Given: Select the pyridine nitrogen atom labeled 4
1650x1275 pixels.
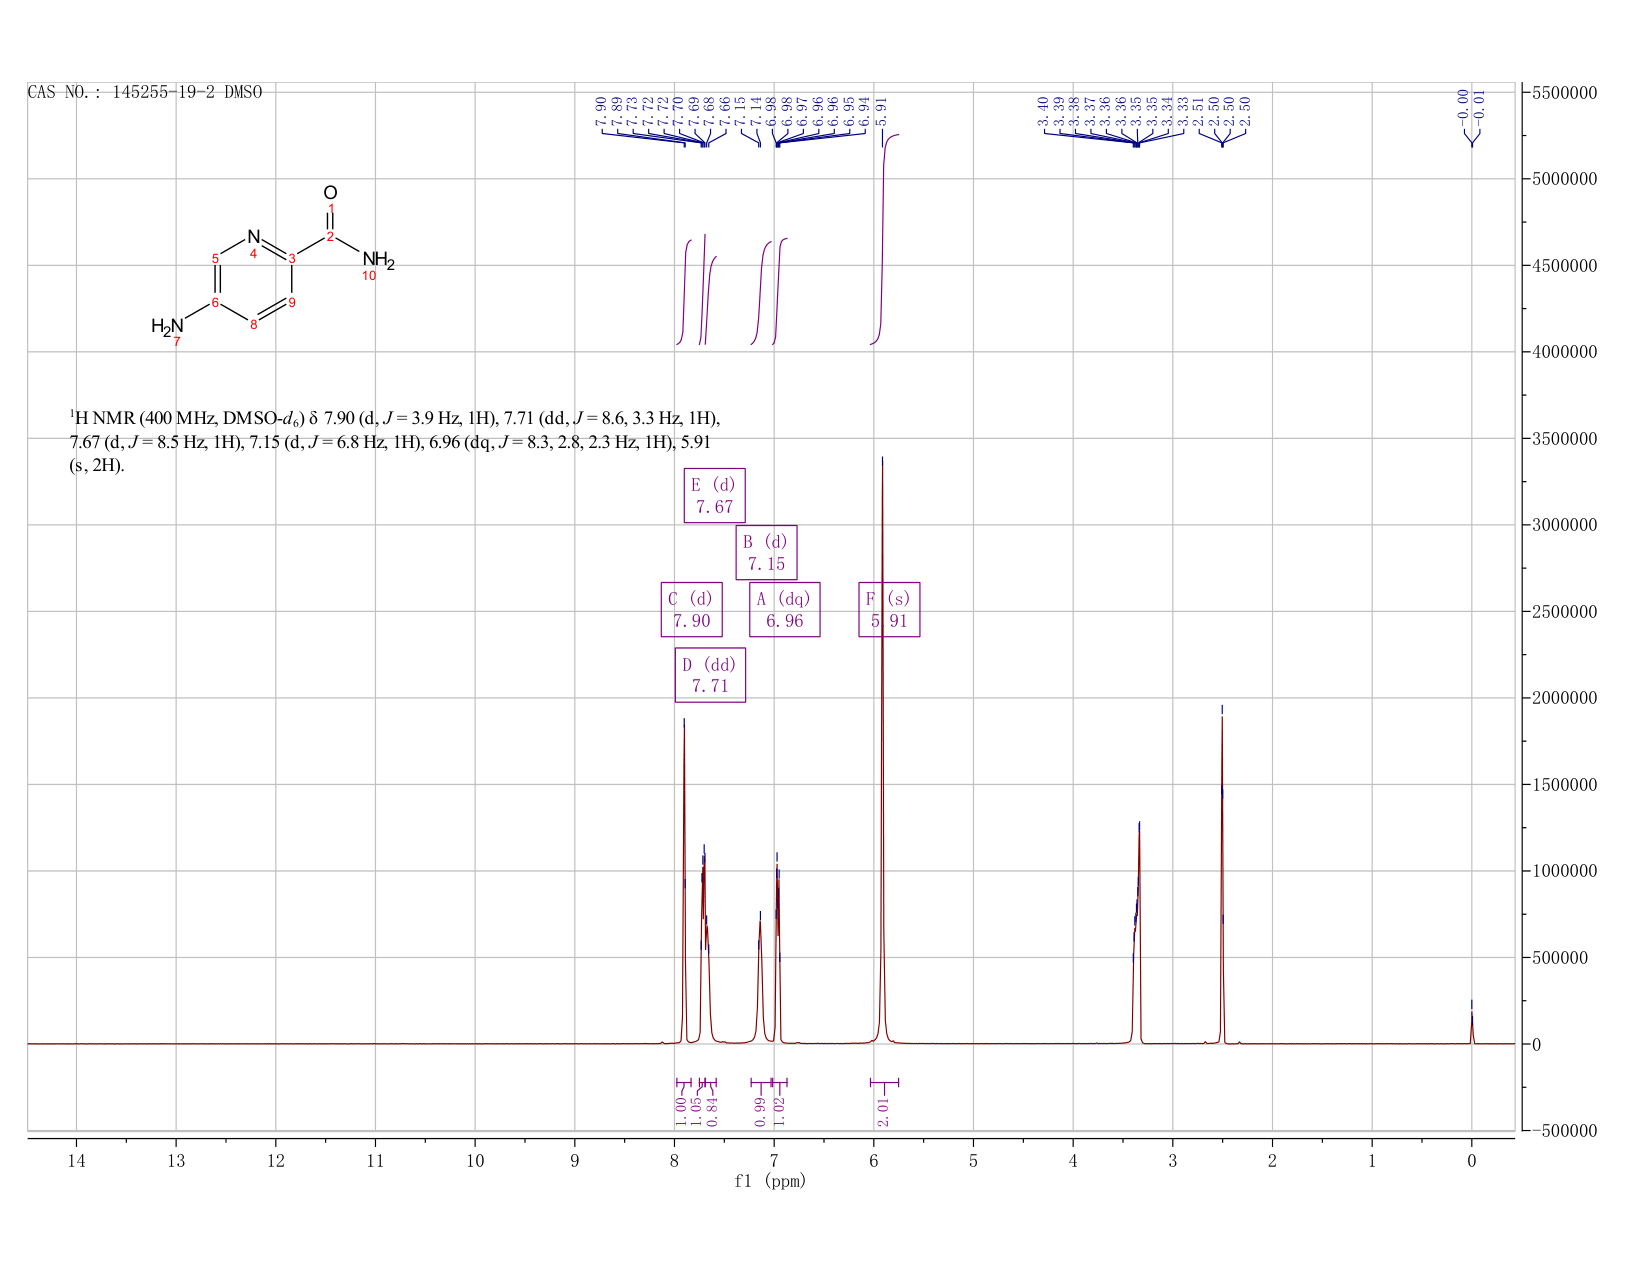Looking at the screenshot, I should pos(253,237).
